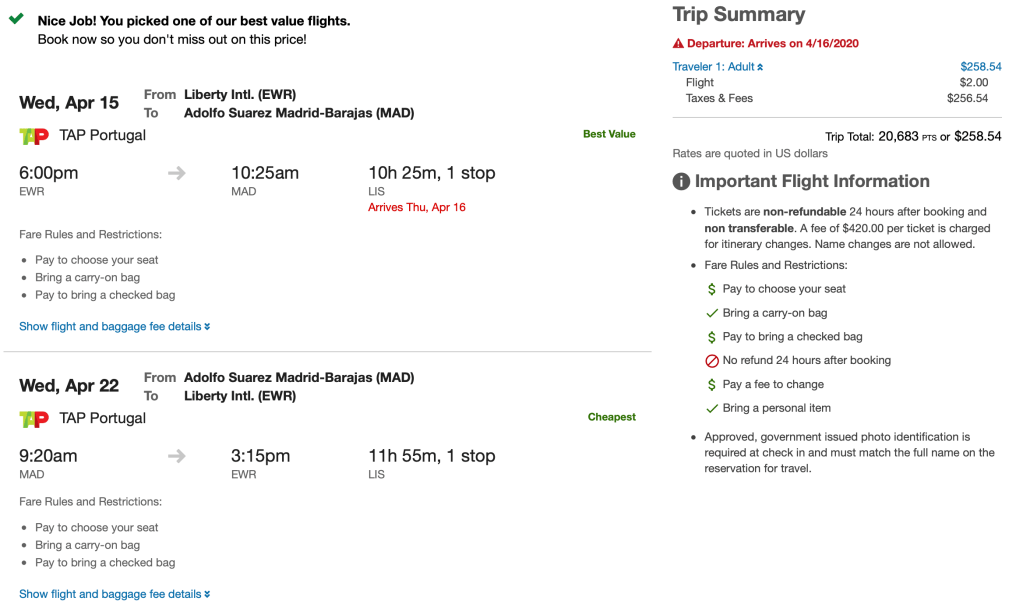Click the Cheapest label on return flight
The width and height of the screenshot is (1023, 615).
(x=612, y=417)
